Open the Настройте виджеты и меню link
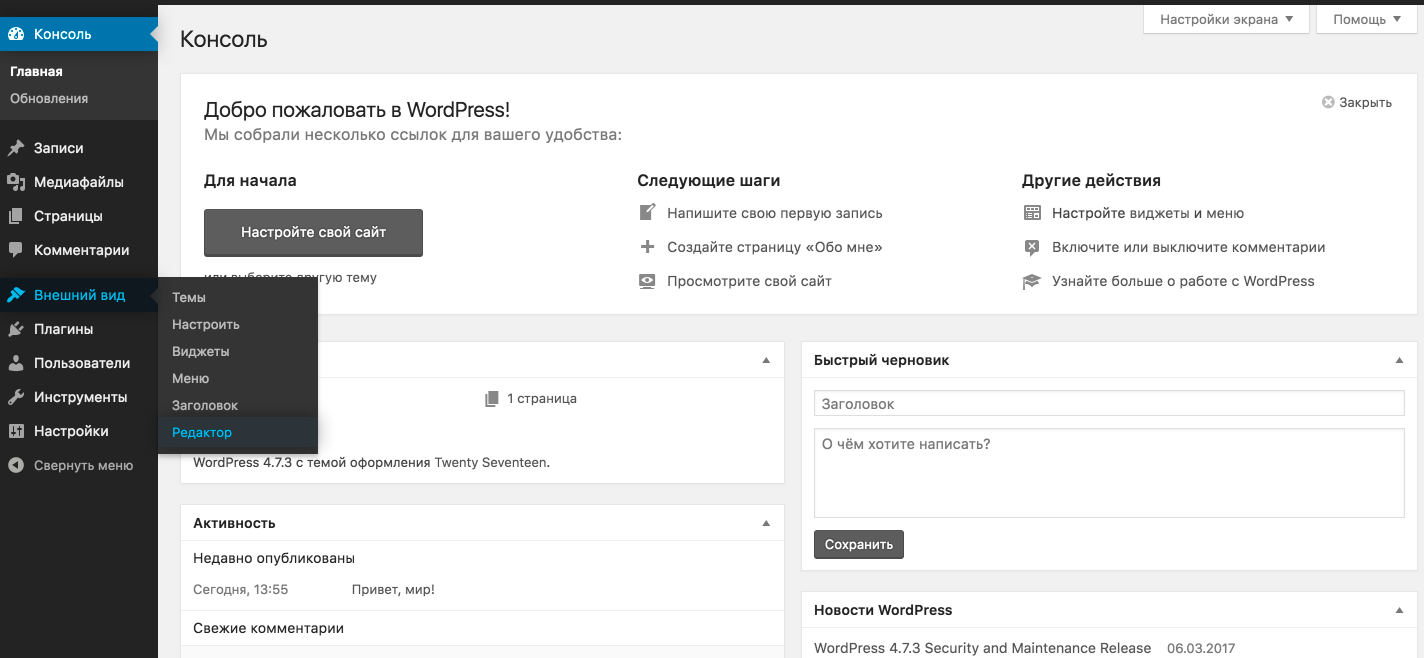The width and height of the screenshot is (1424, 658). 1148,213
